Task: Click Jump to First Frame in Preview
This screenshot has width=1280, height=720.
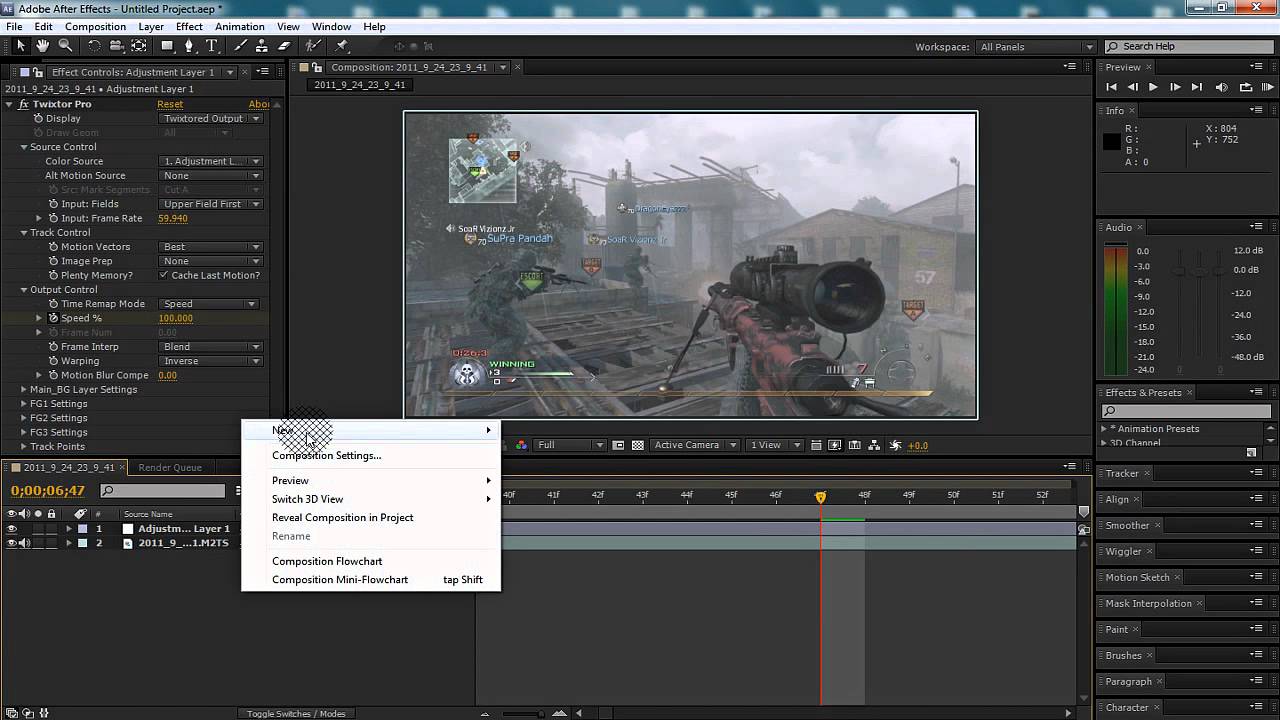Action: [1112, 87]
